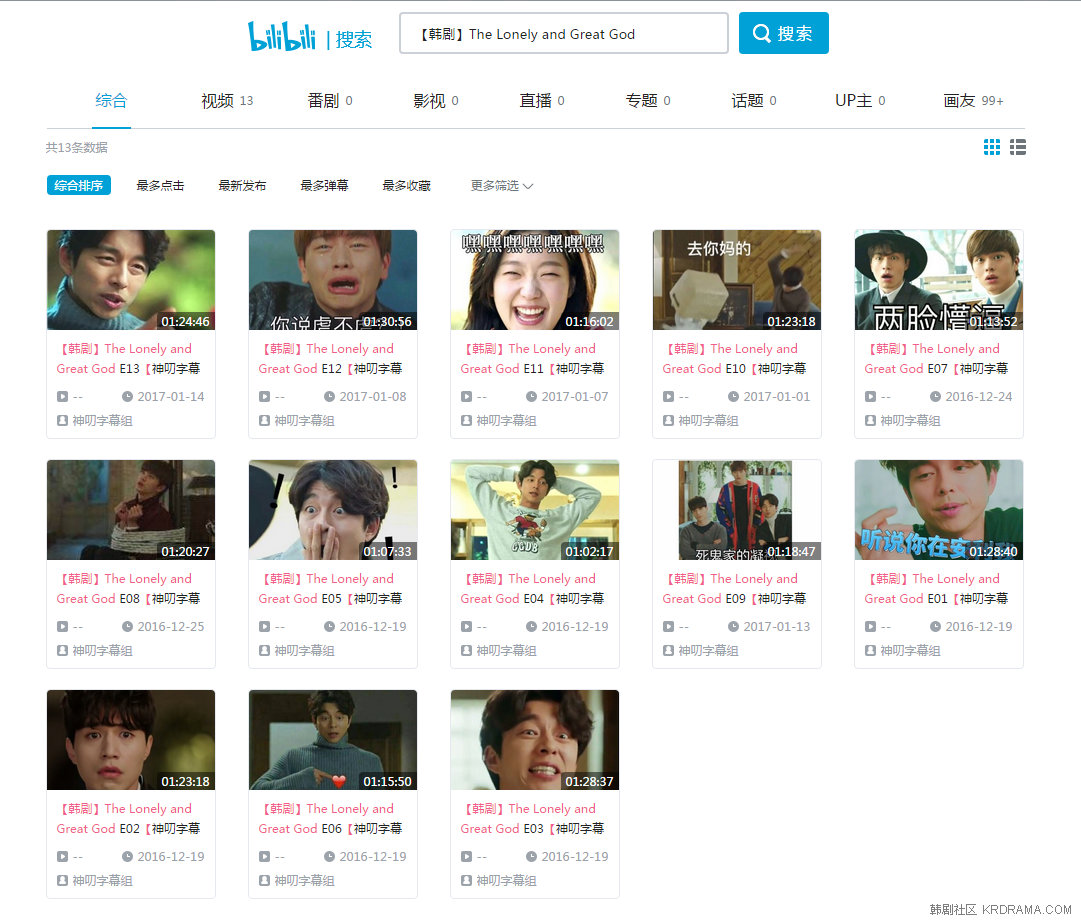Click play count icon on E13 card
The image size is (1081, 920).
62,397
